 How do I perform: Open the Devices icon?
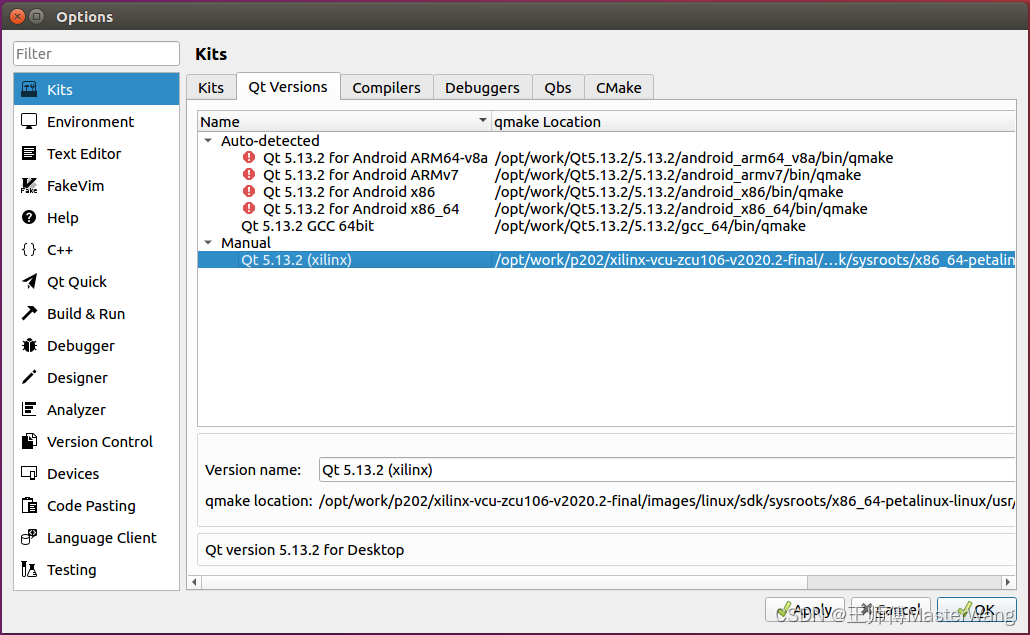pos(29,473)
